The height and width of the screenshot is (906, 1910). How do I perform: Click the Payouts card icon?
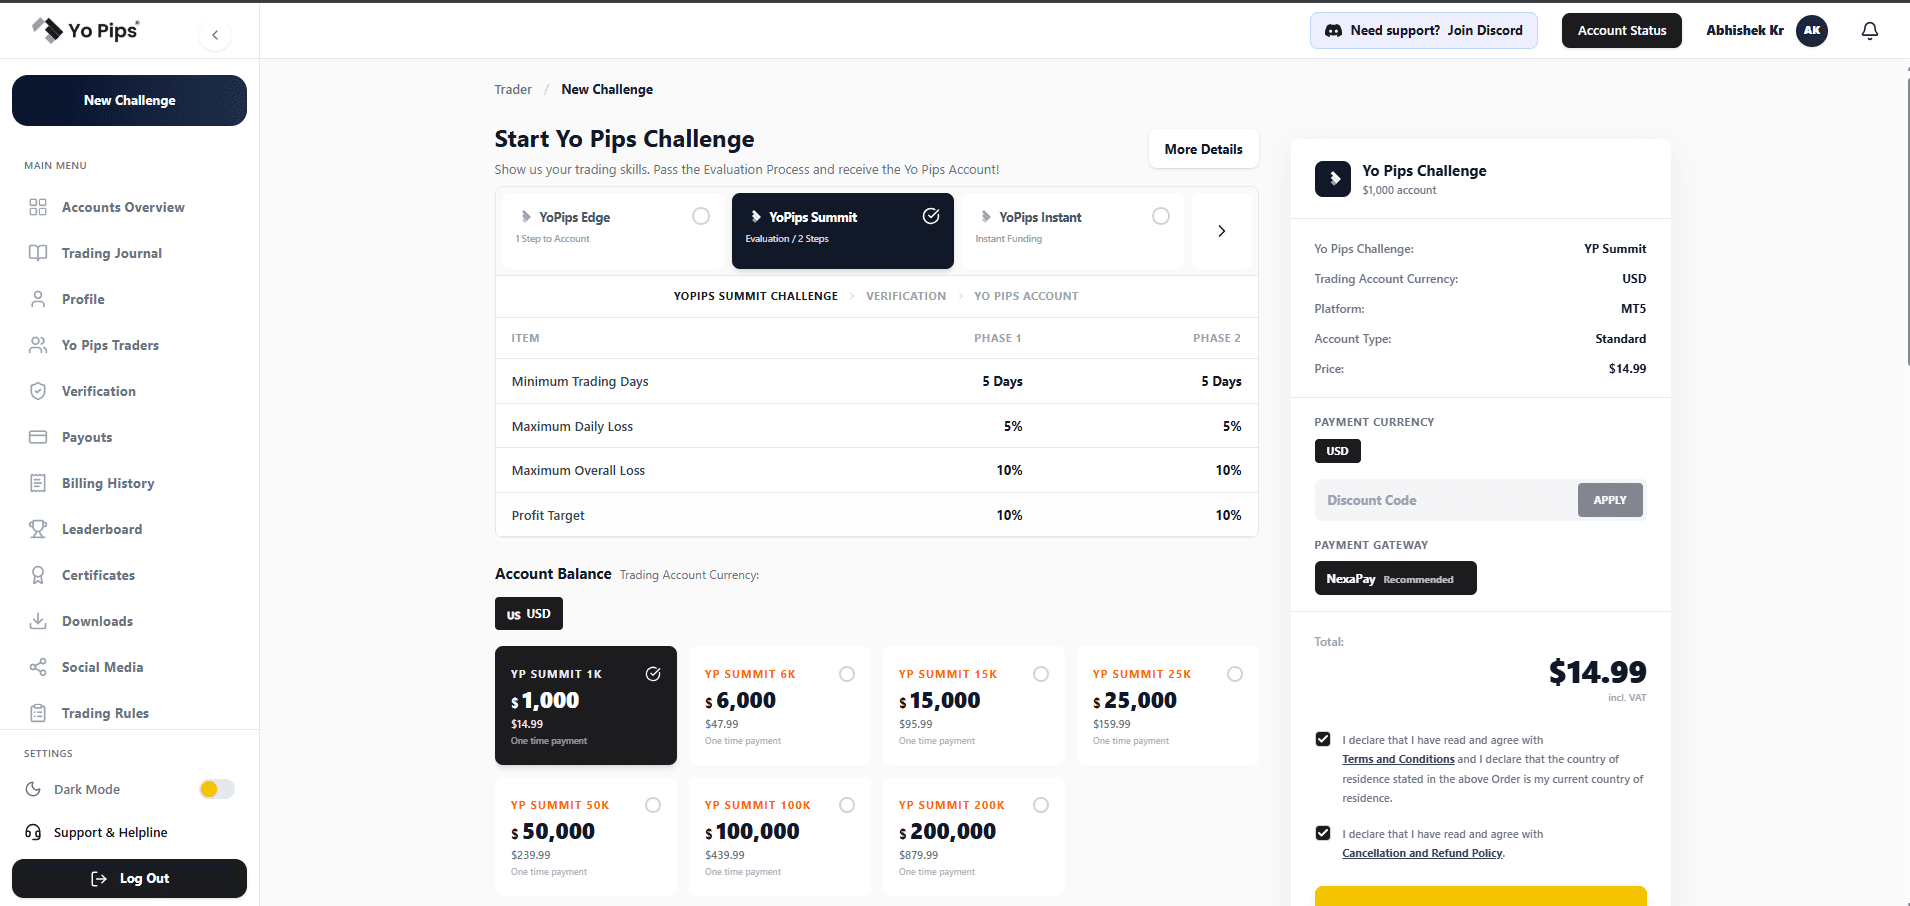click(x=38, y=437)
